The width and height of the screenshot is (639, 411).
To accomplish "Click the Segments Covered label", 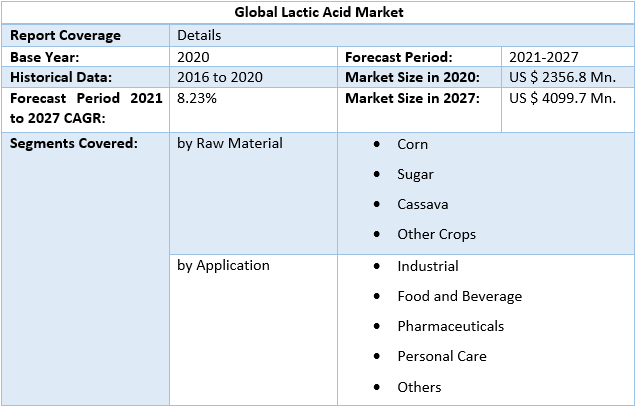I will click(x=73, y=143).
